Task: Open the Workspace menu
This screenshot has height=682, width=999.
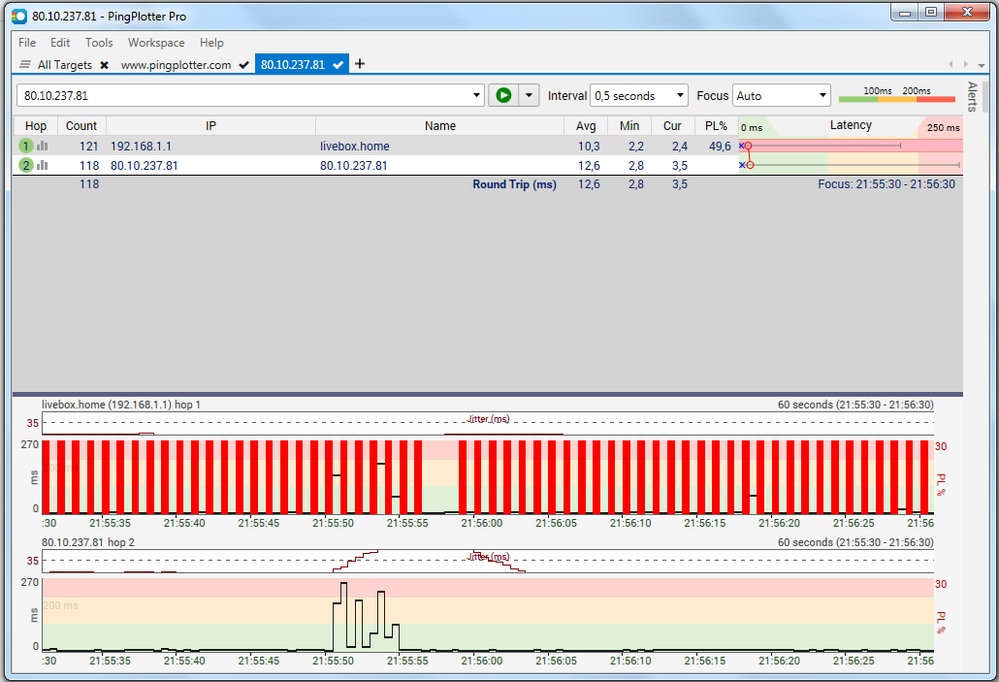Action: [x=156, y=43]
